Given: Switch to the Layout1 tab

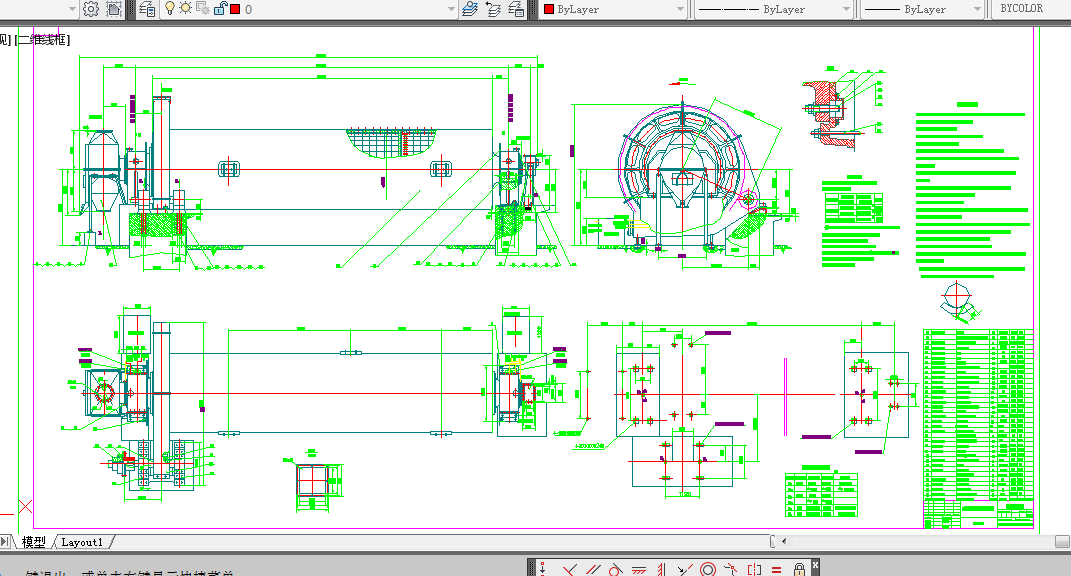Looking at the screenshot, I should pos(82,542).
